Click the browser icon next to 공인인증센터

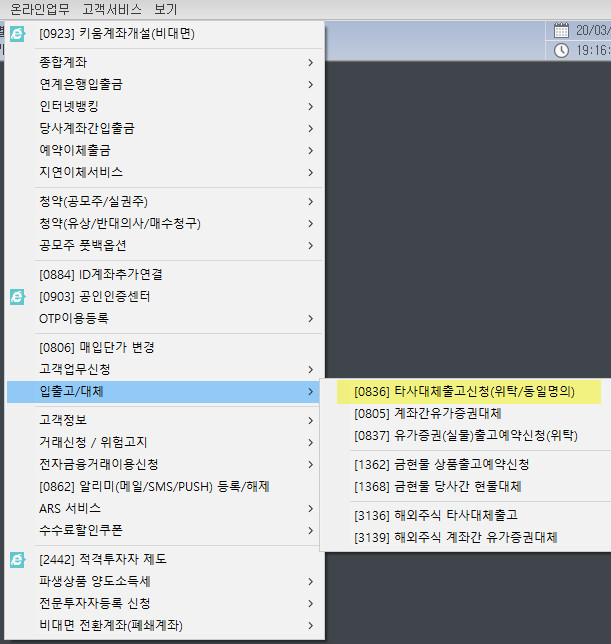pos(18,297)
